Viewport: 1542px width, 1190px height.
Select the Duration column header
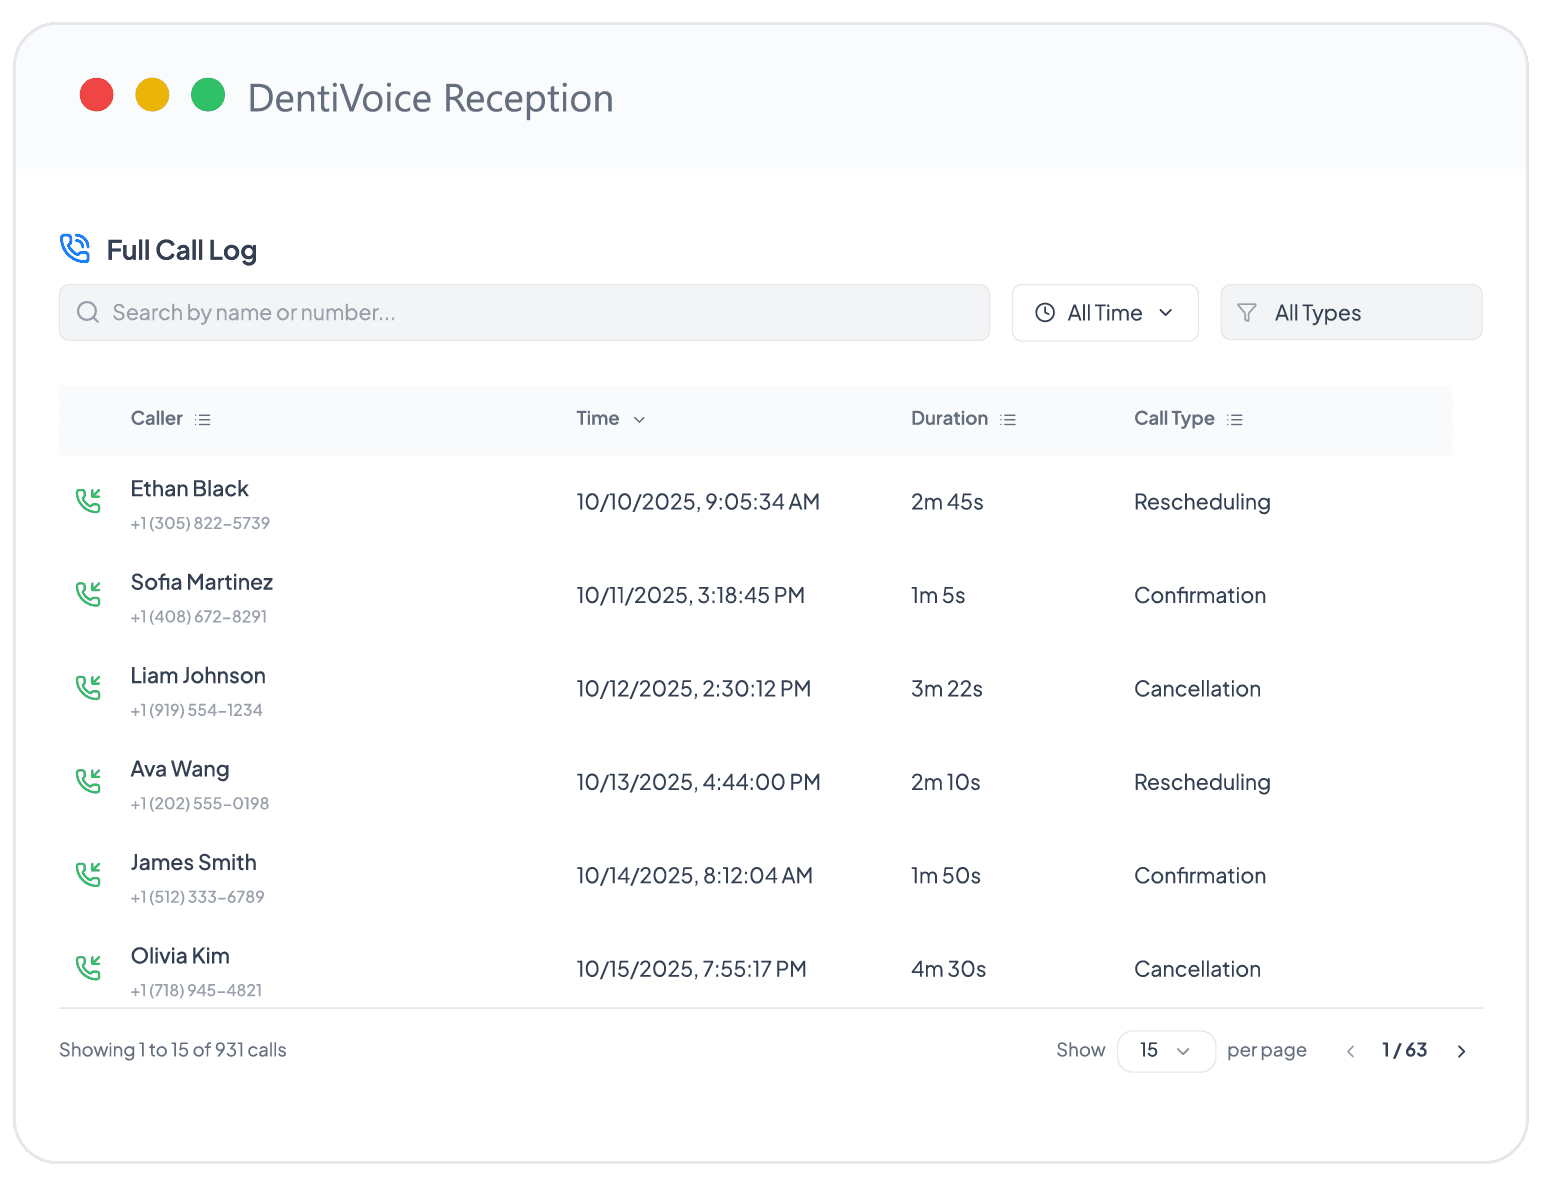pyautogui.click(x=949, y=418)
